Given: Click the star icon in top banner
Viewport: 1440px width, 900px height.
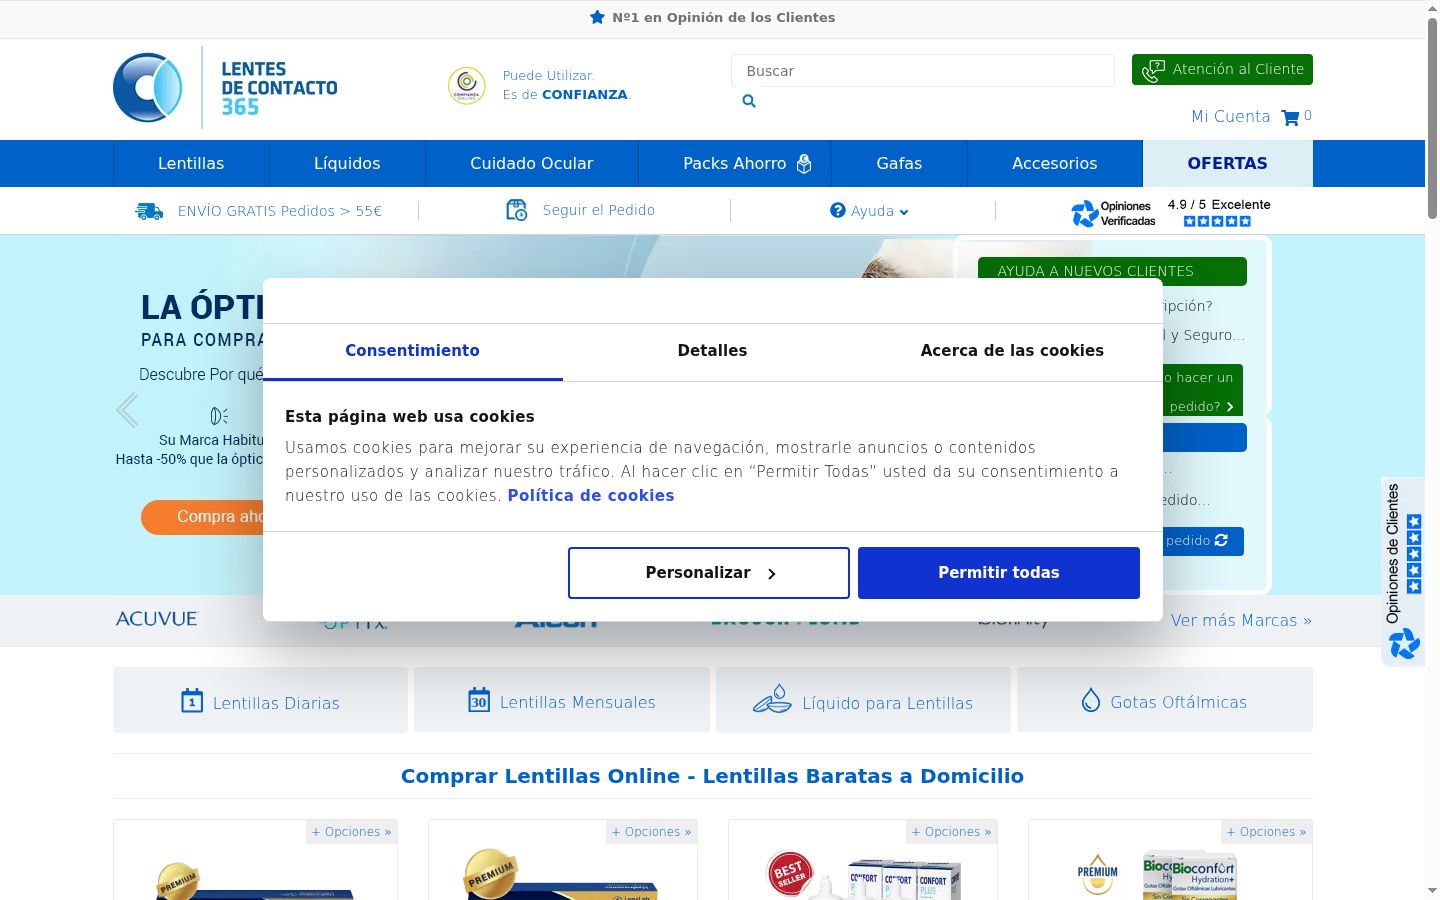Looking at the screenshot, I should (597, 17).
